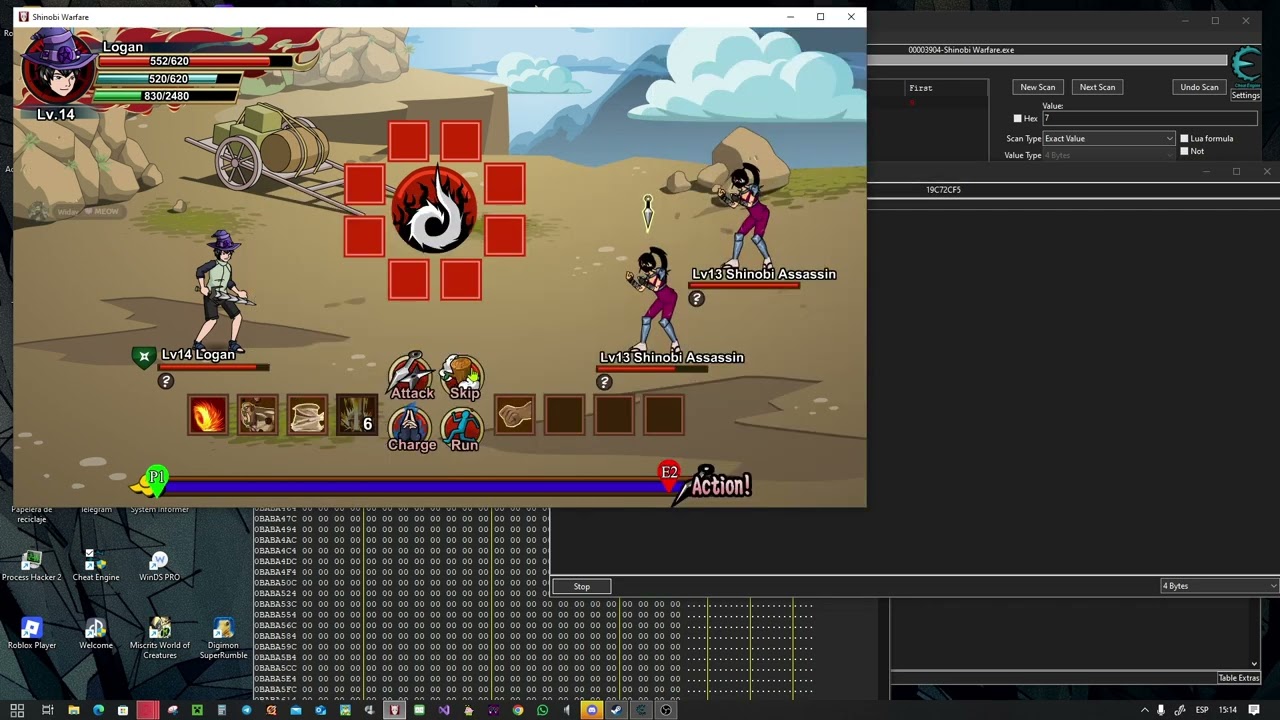Image resolution: width=1280 pixels, height=720 pixels.
Task: Click the address 19C72CF5 title text
Action: (943, 189)
